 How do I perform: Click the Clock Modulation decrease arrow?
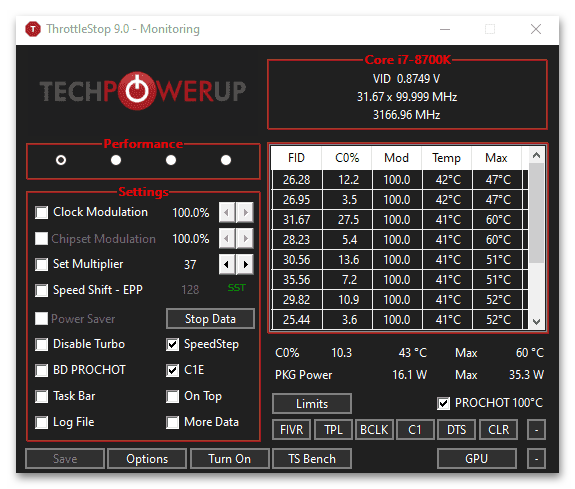click(227, 212)
